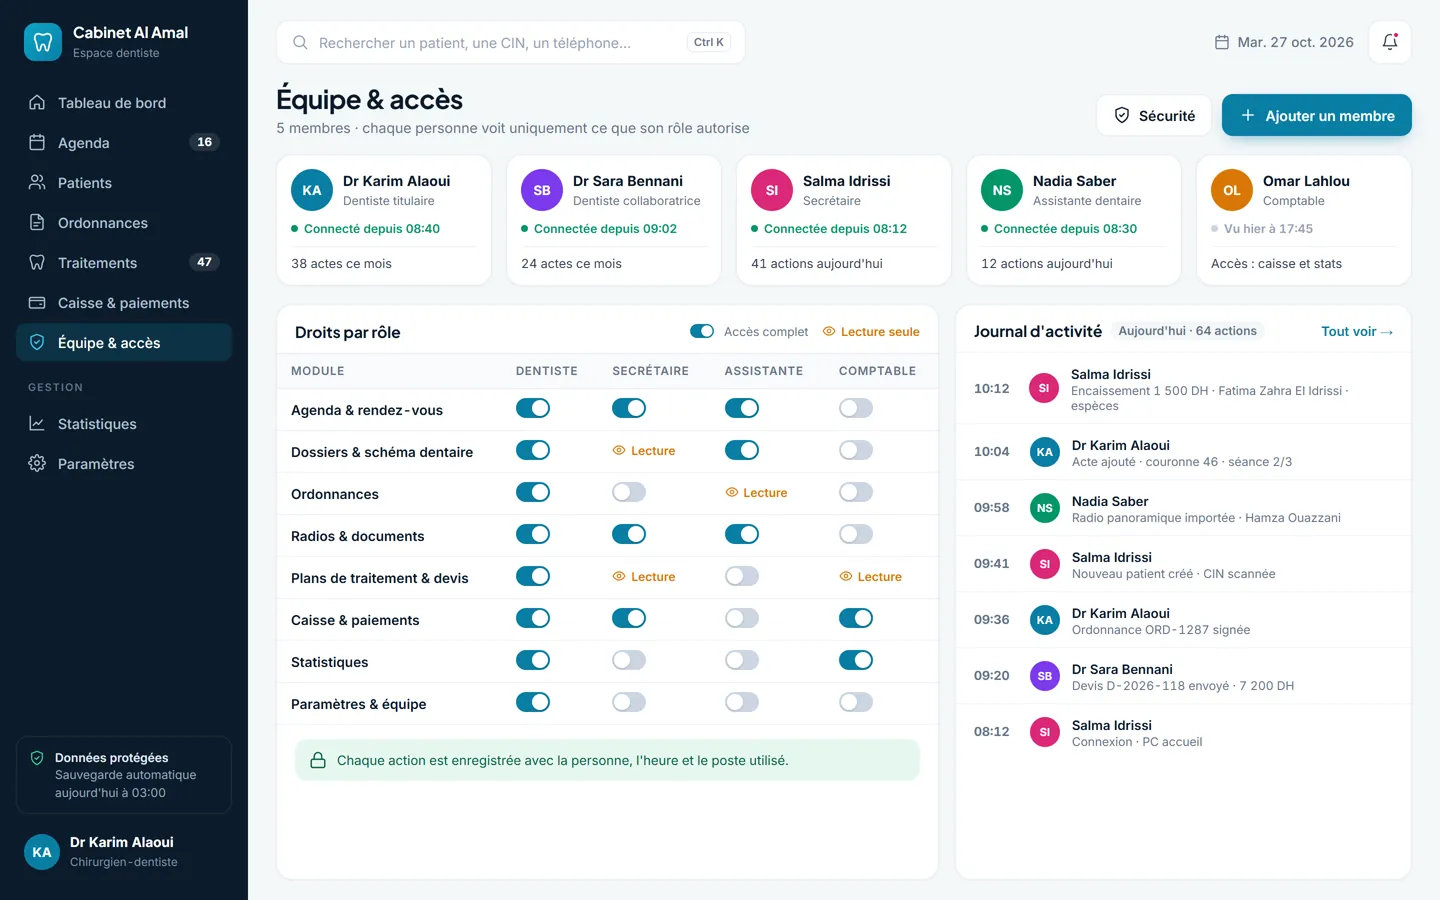1440x900 pixels.
Task: Disable Agenda & rendez-vous for Secrétaire
Action: click(x=629, y=408)
